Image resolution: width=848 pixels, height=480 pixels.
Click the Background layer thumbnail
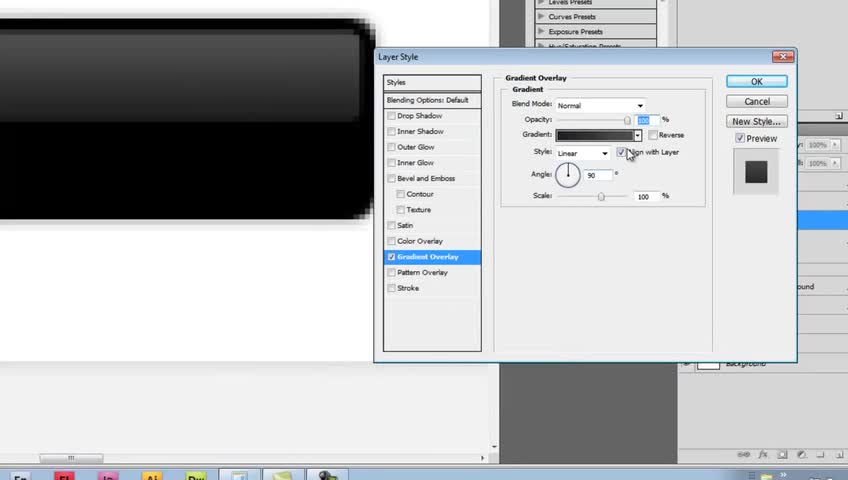tap(708, 365)
